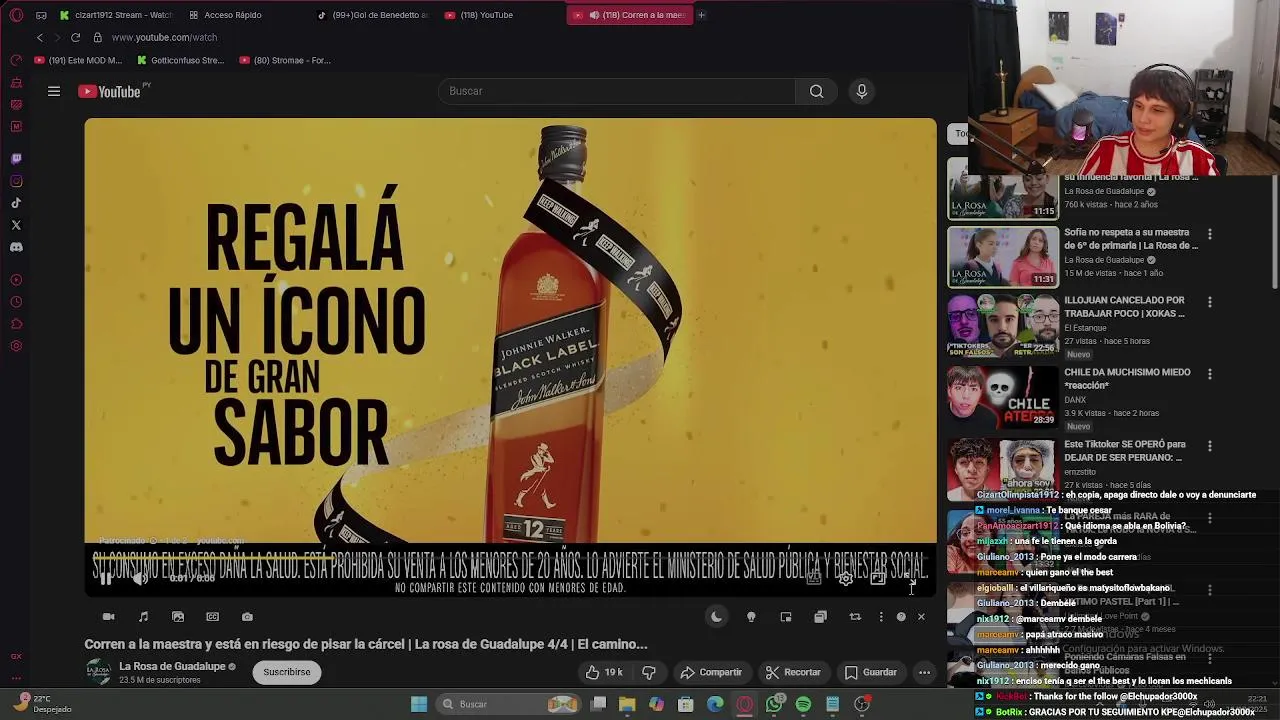Open La Rosa de Guadalupe channel avatar
Viewport: 1280px width, 720px height.
(x=98, y=672)
